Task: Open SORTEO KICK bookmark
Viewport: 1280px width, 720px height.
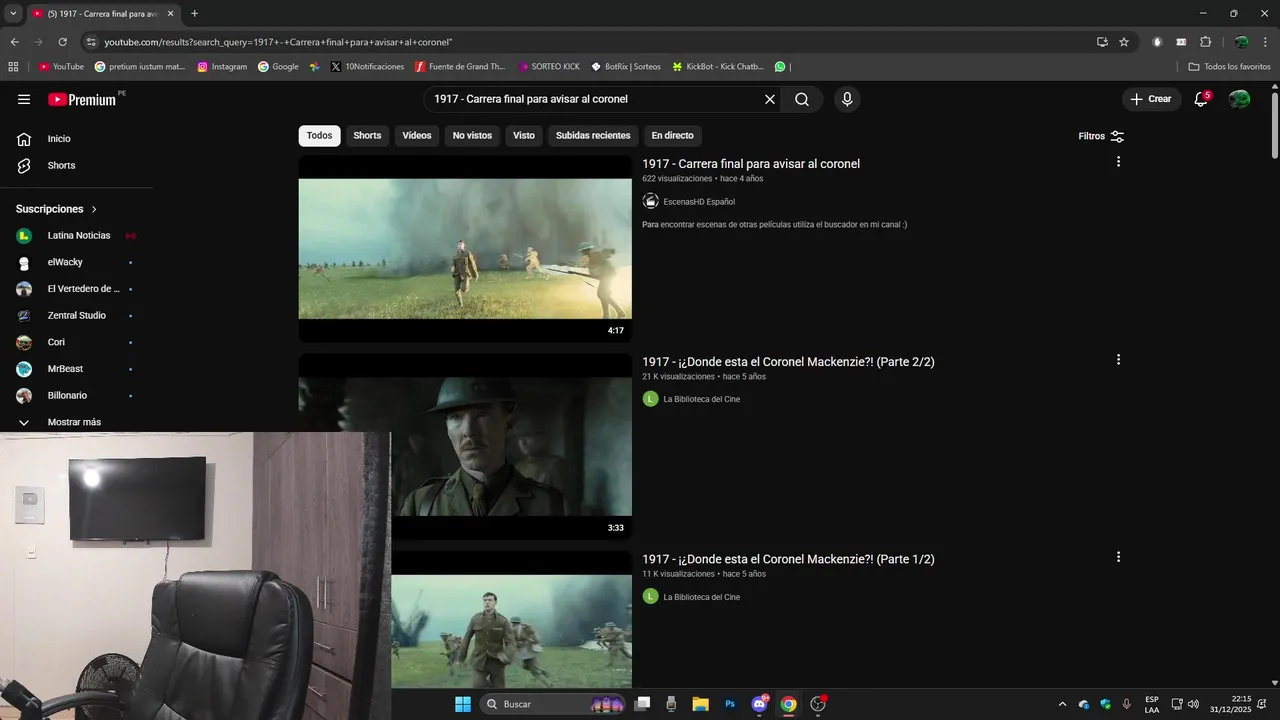Action: 549,67
